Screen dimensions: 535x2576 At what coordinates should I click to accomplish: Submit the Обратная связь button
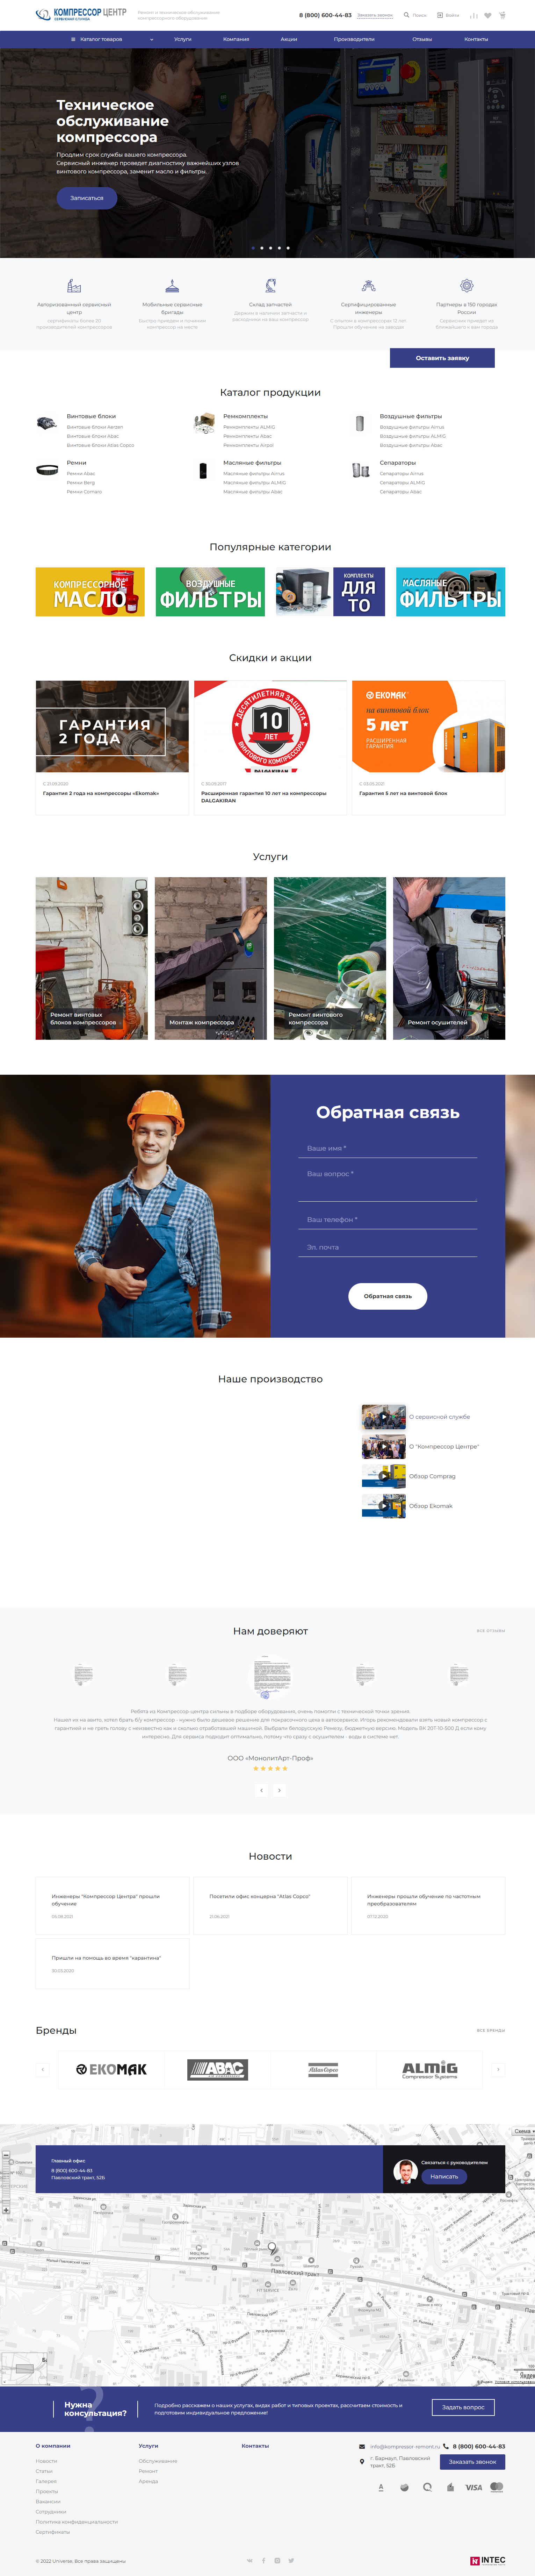[388, 1296]
